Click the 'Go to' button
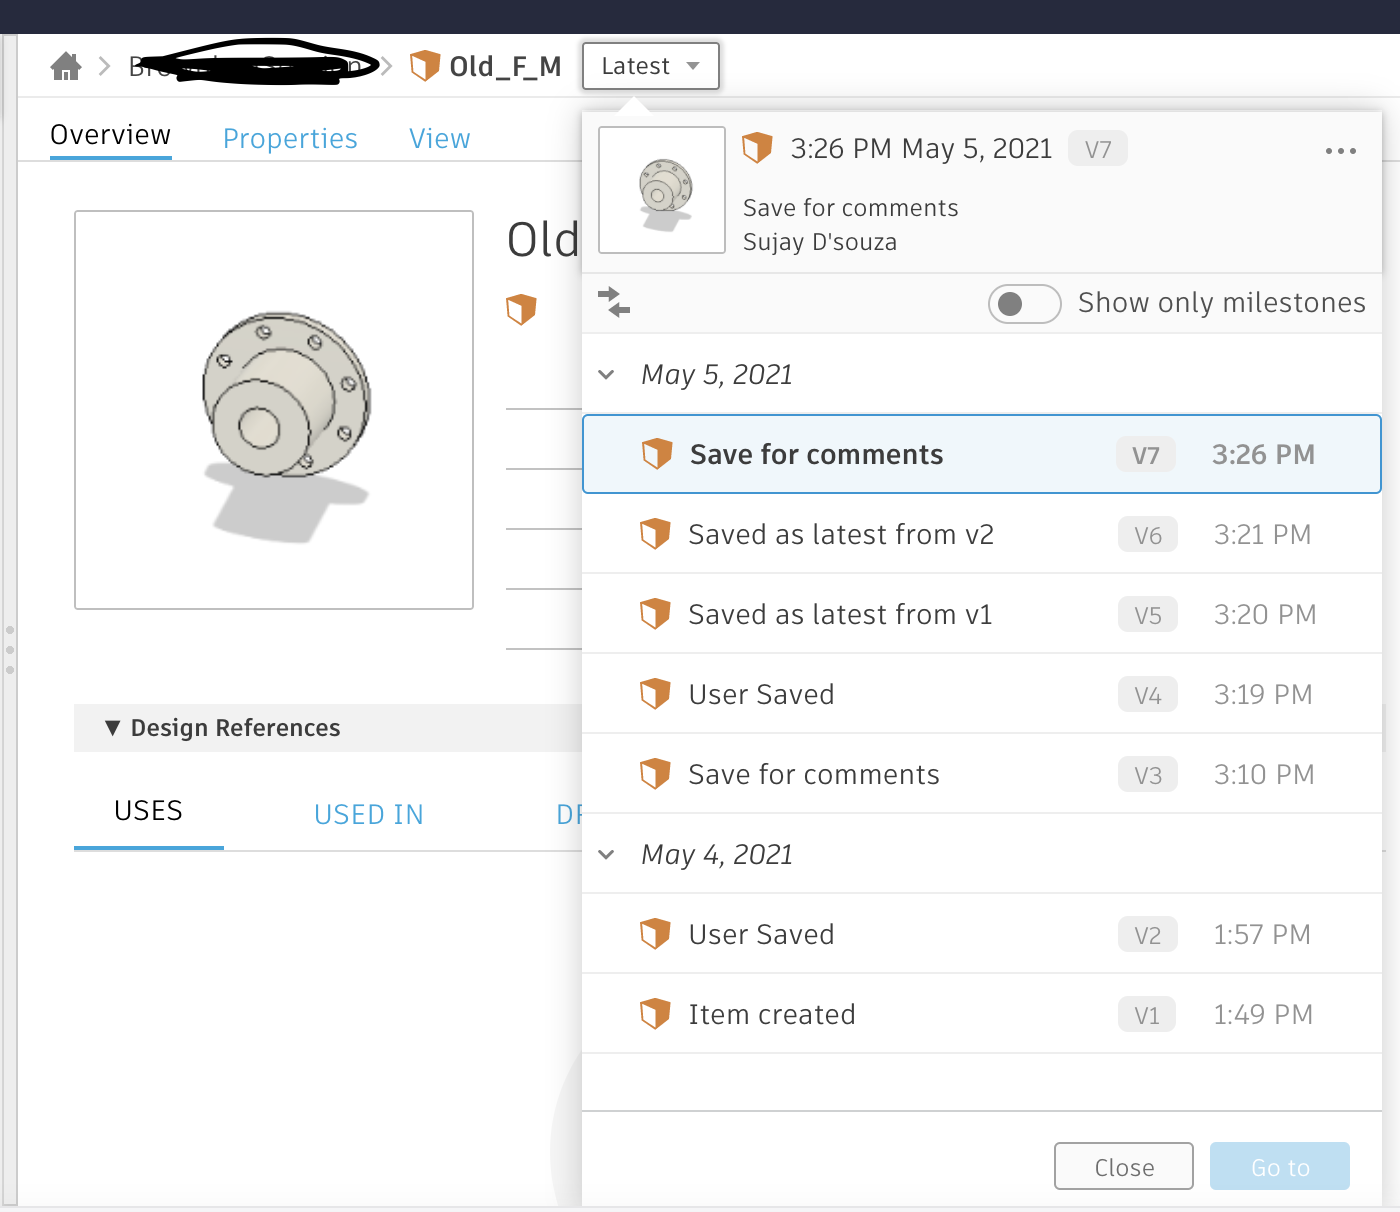Viewport: 1400px width, 1212px height. tap(1279, 1166)
